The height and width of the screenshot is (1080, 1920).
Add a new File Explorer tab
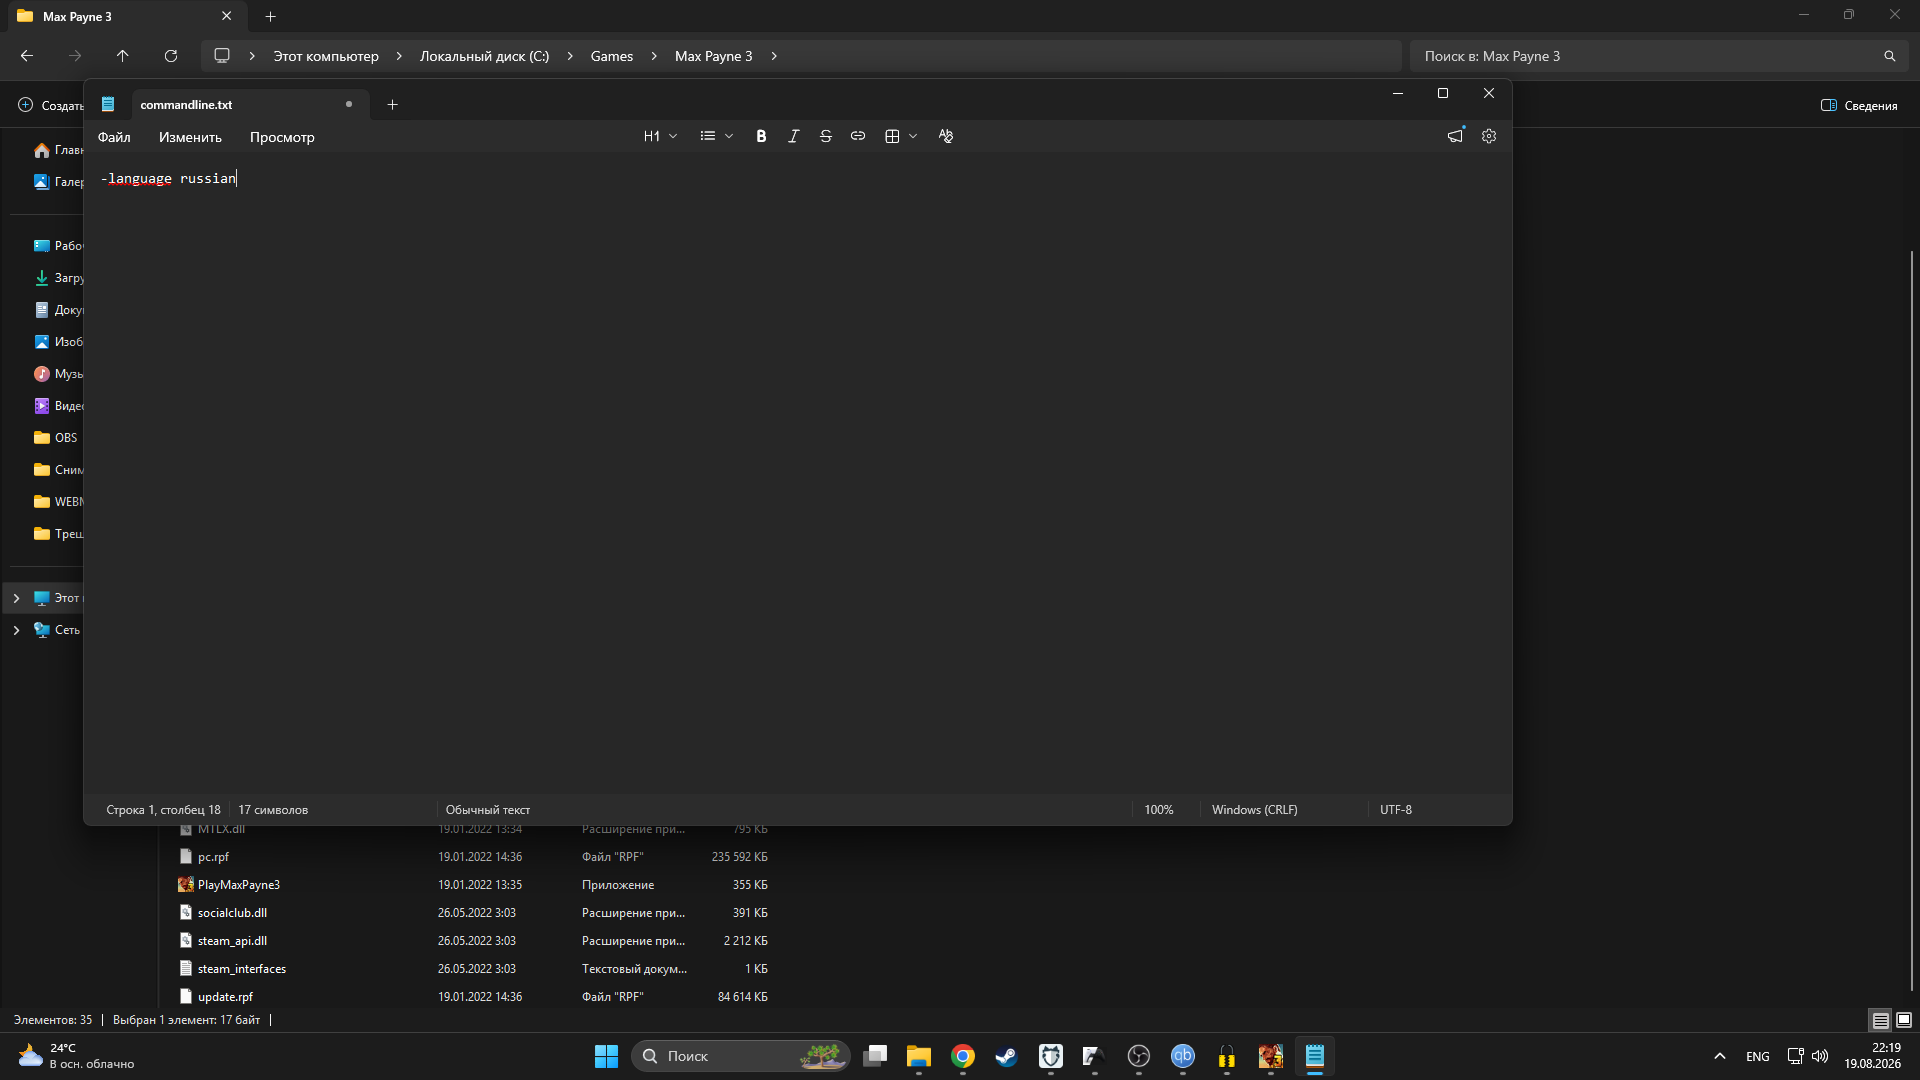[270, 16]
